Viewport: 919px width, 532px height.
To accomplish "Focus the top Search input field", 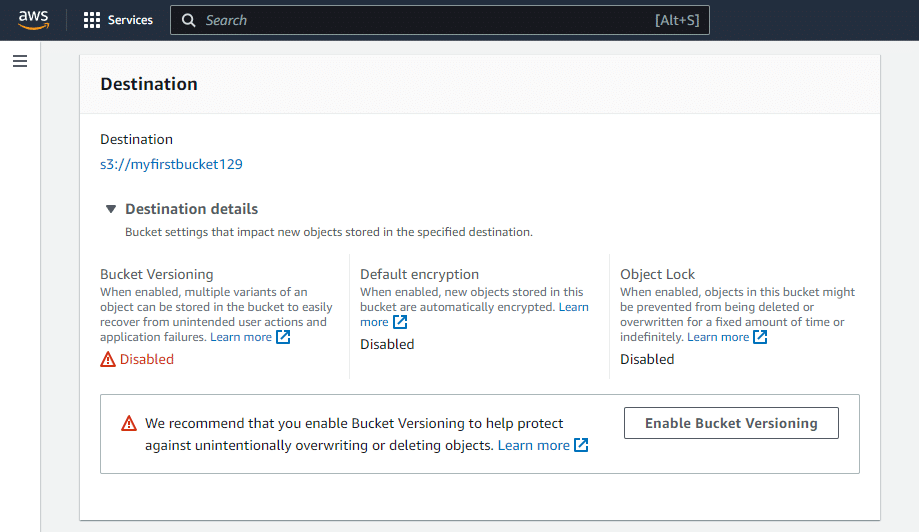I will point(420,20).
